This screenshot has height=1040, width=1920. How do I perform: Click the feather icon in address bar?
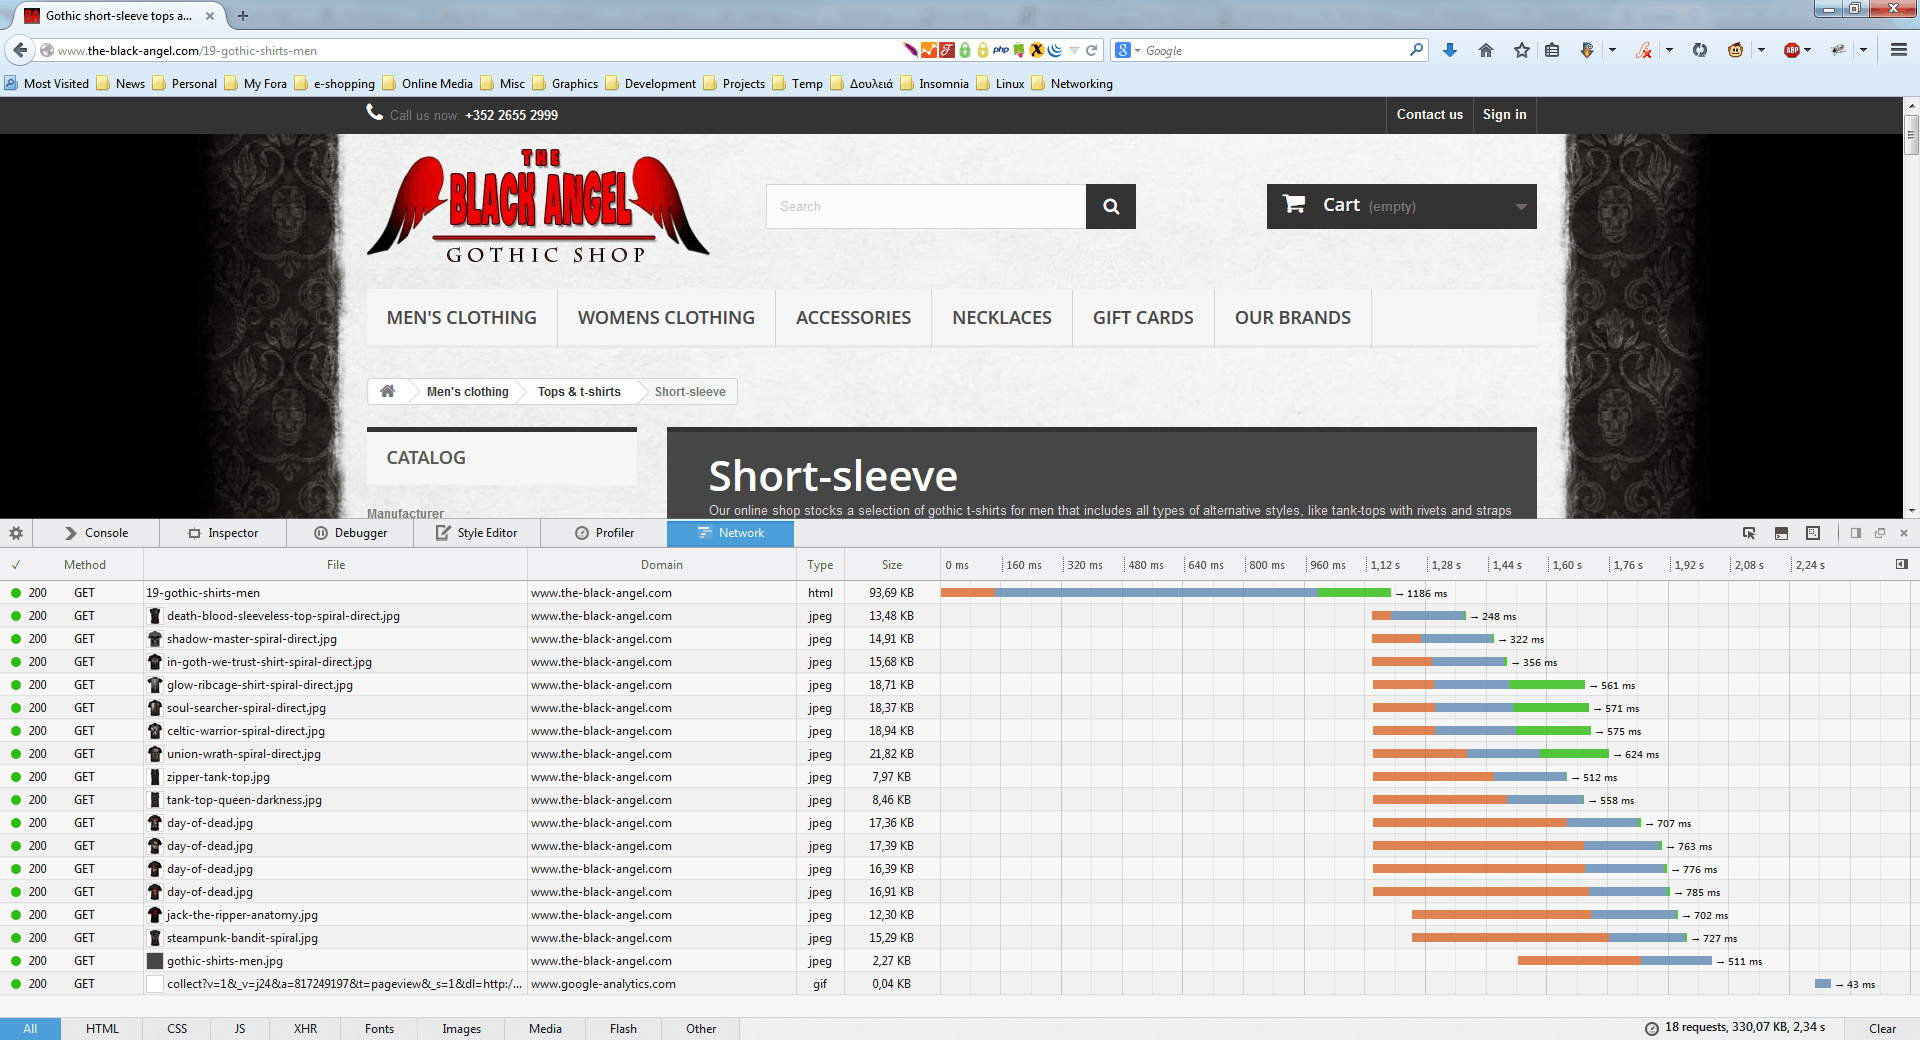pyautogui.click(x=910, y=50)
